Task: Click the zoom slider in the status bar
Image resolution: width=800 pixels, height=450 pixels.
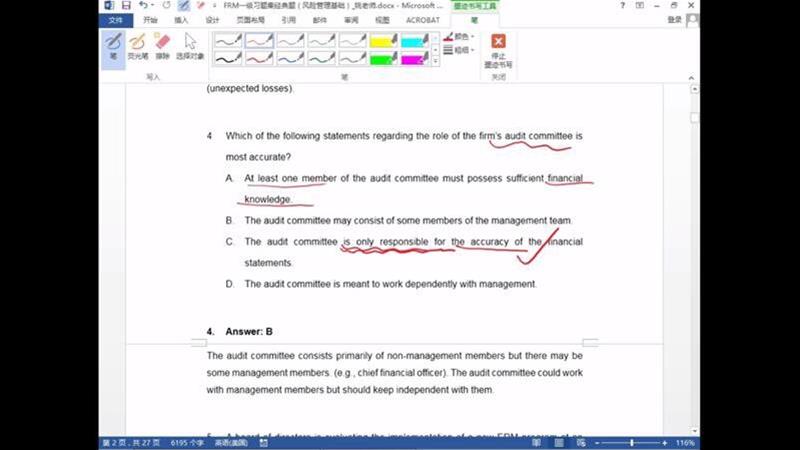Action: click(x=630, y=442)
